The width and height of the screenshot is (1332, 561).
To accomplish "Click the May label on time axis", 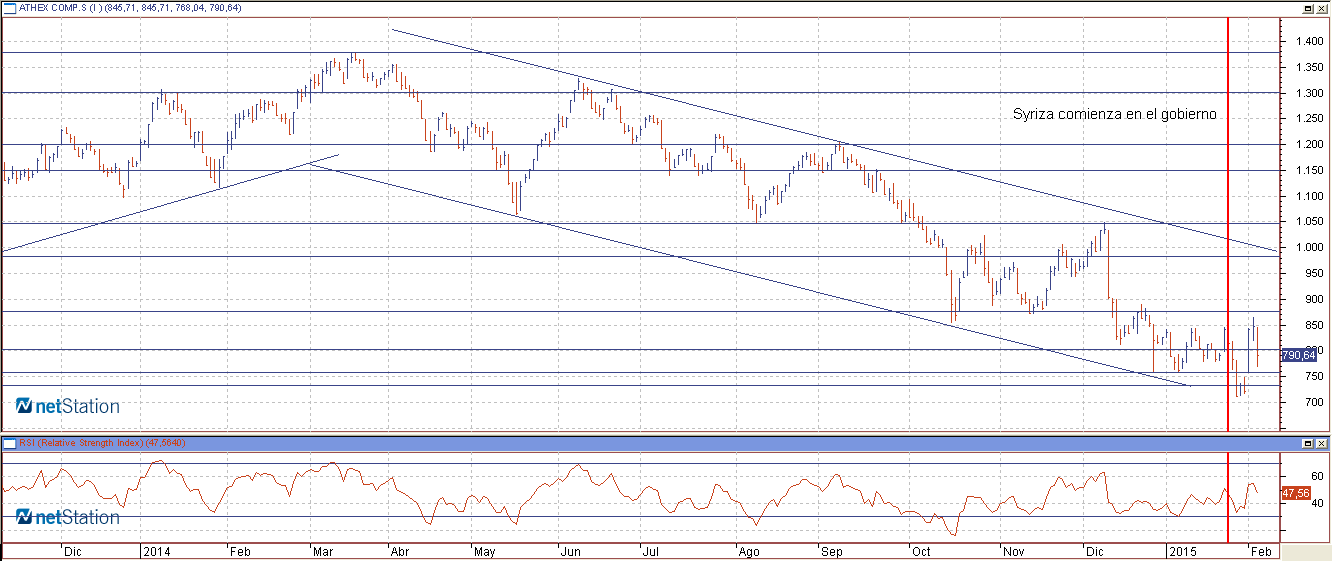I will (485, 551).
